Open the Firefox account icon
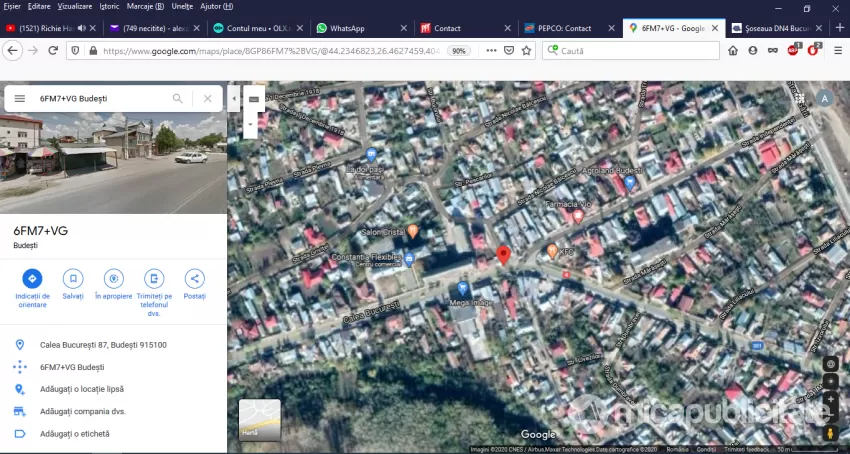 pyautogui.click(x=752, y=50)
